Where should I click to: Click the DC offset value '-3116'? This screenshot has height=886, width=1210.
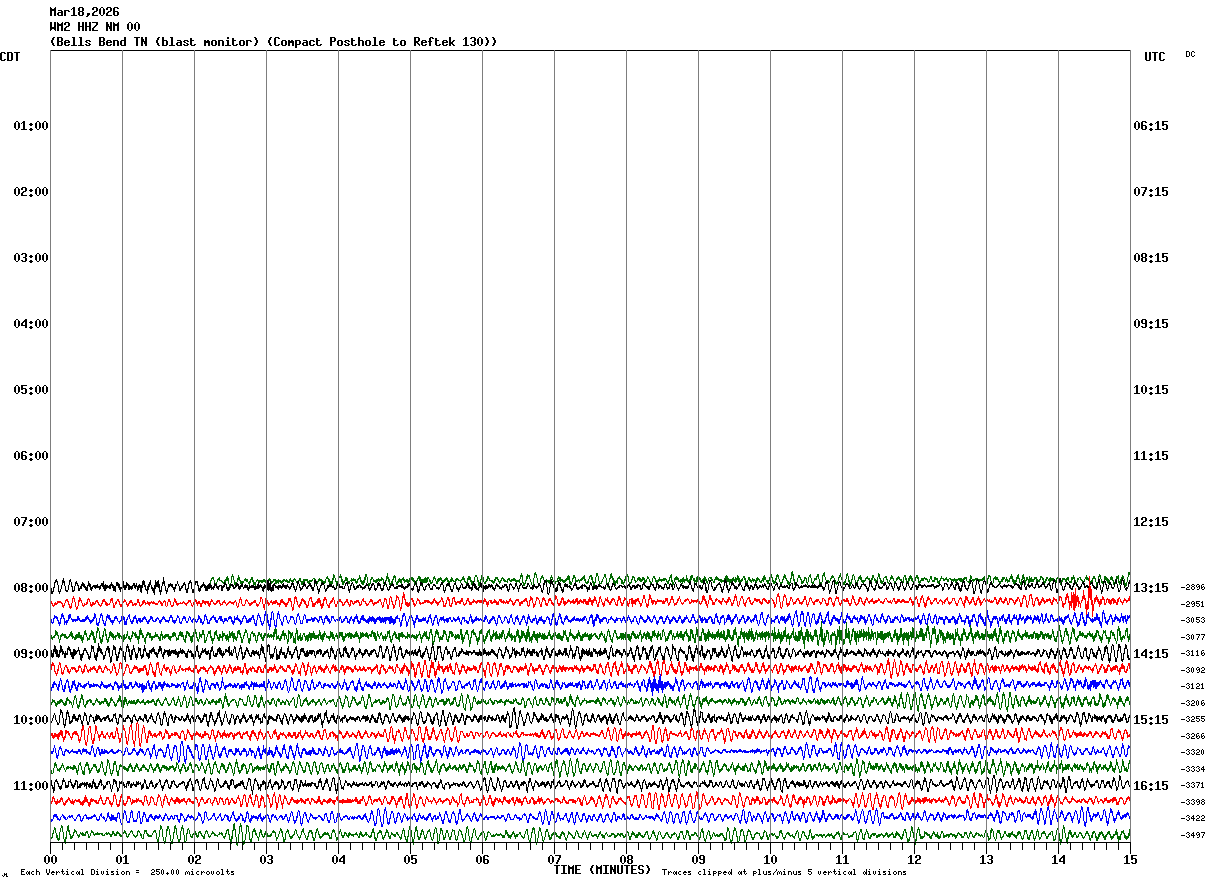pos(1193,654)
